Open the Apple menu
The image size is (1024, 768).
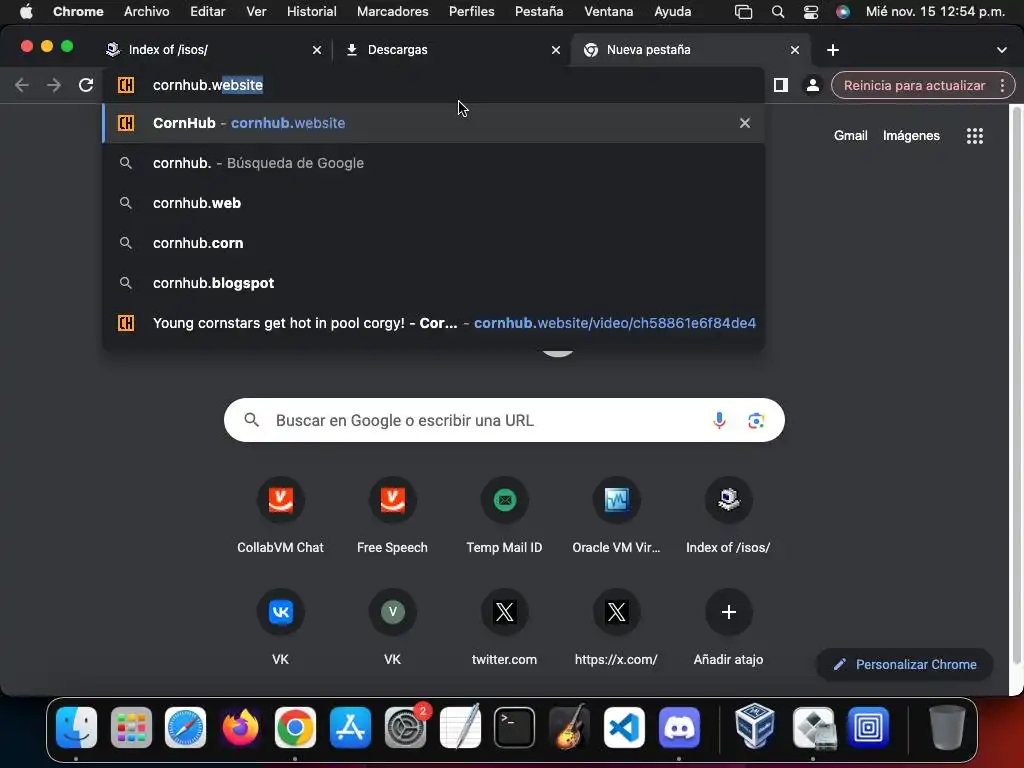click(x=26, y=12)
